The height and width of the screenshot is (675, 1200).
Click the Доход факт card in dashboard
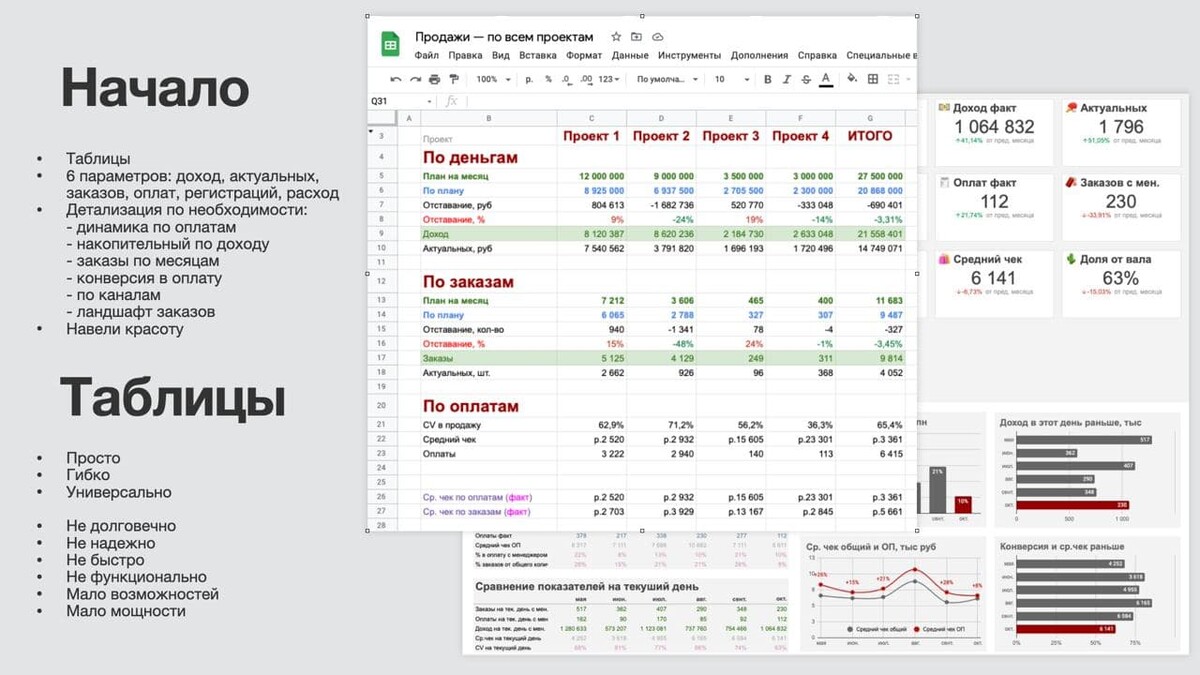[993, 131]
